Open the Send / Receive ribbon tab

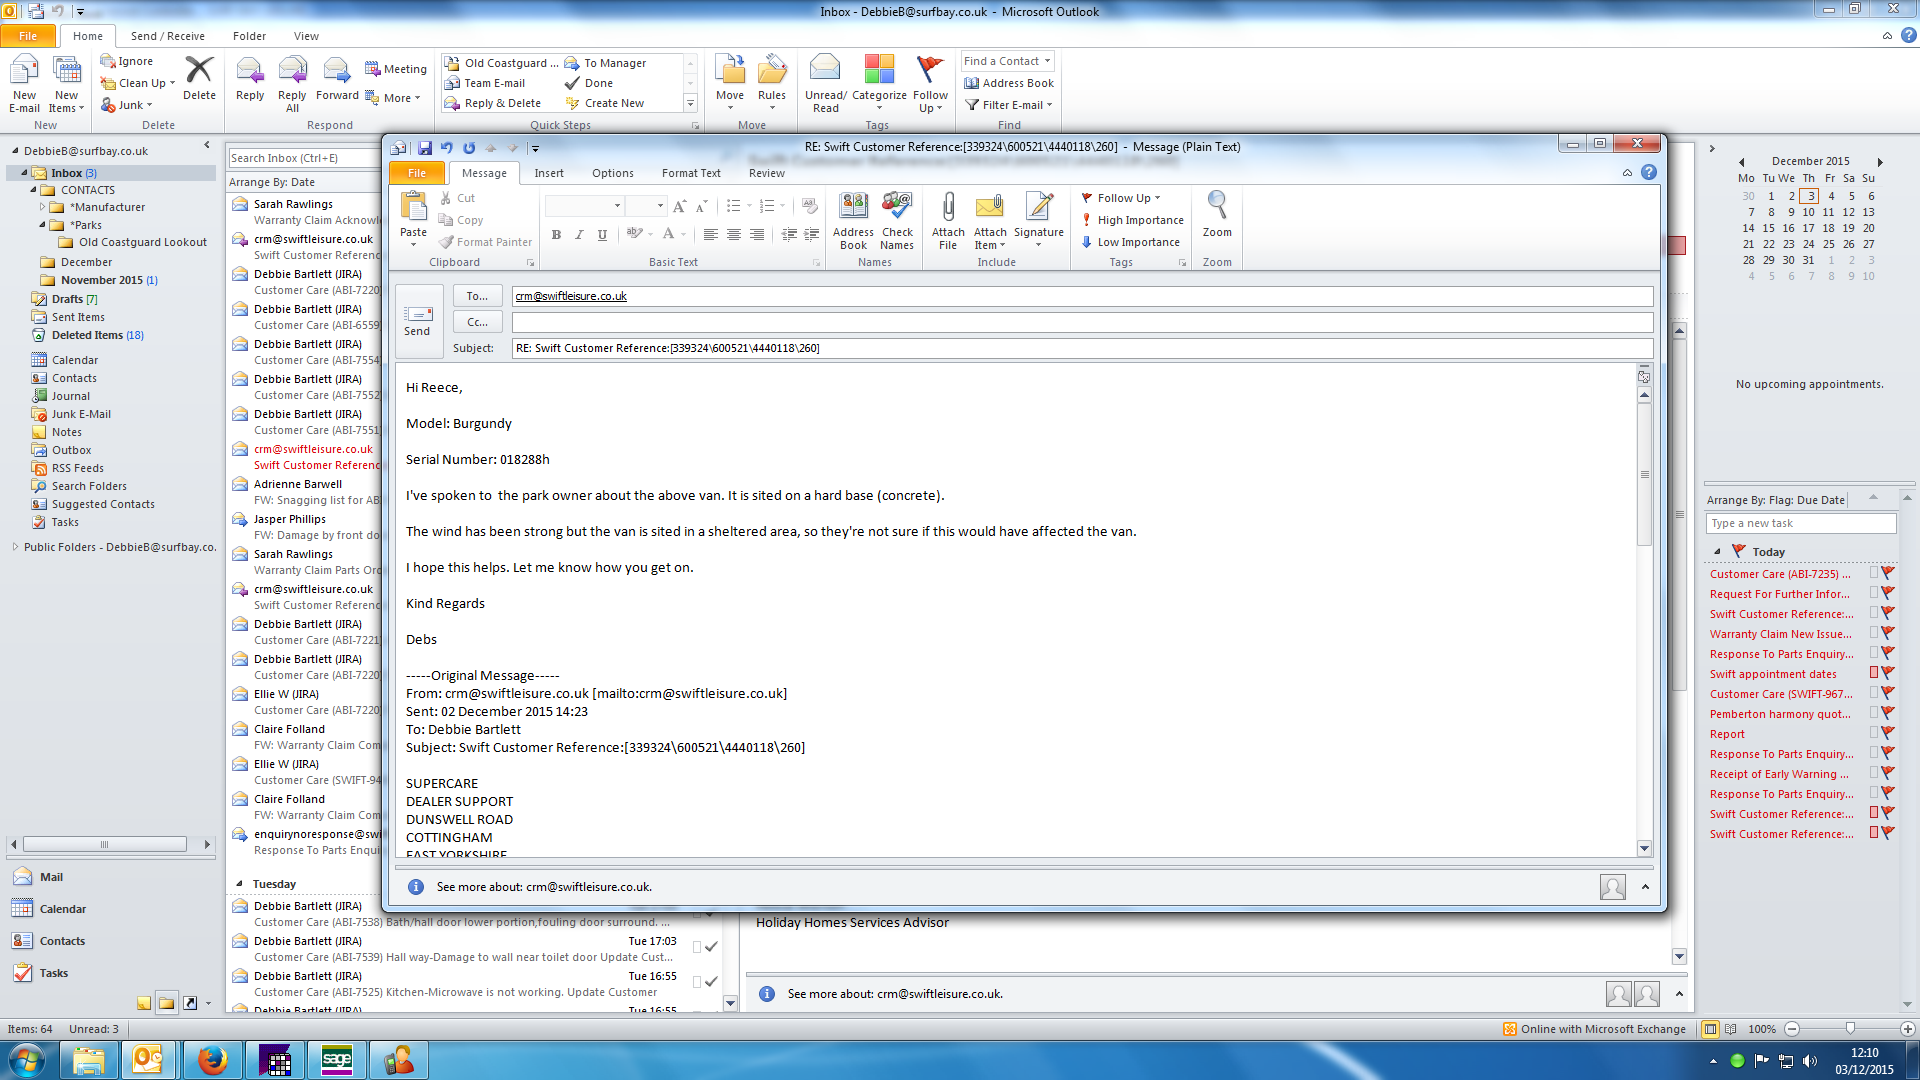pos(167,36)
